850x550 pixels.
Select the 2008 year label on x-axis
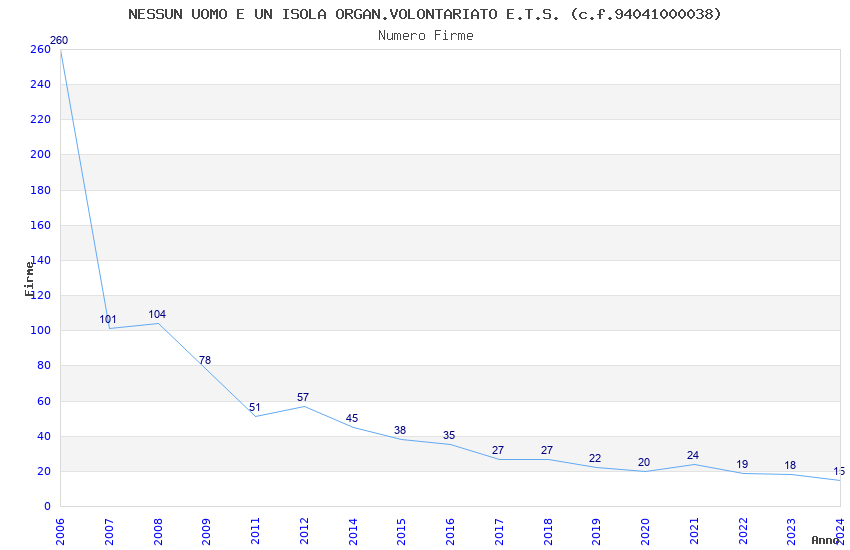click(158, 531)
